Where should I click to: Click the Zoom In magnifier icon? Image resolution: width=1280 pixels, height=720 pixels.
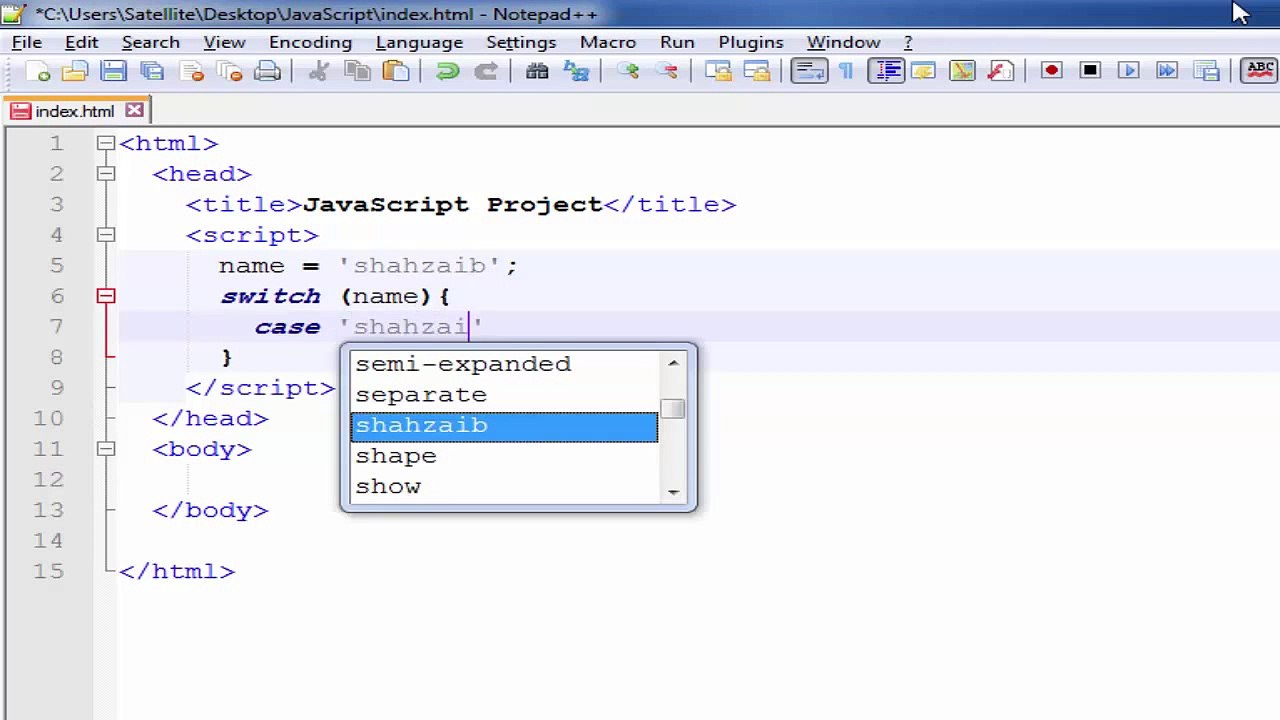(627, 71)
